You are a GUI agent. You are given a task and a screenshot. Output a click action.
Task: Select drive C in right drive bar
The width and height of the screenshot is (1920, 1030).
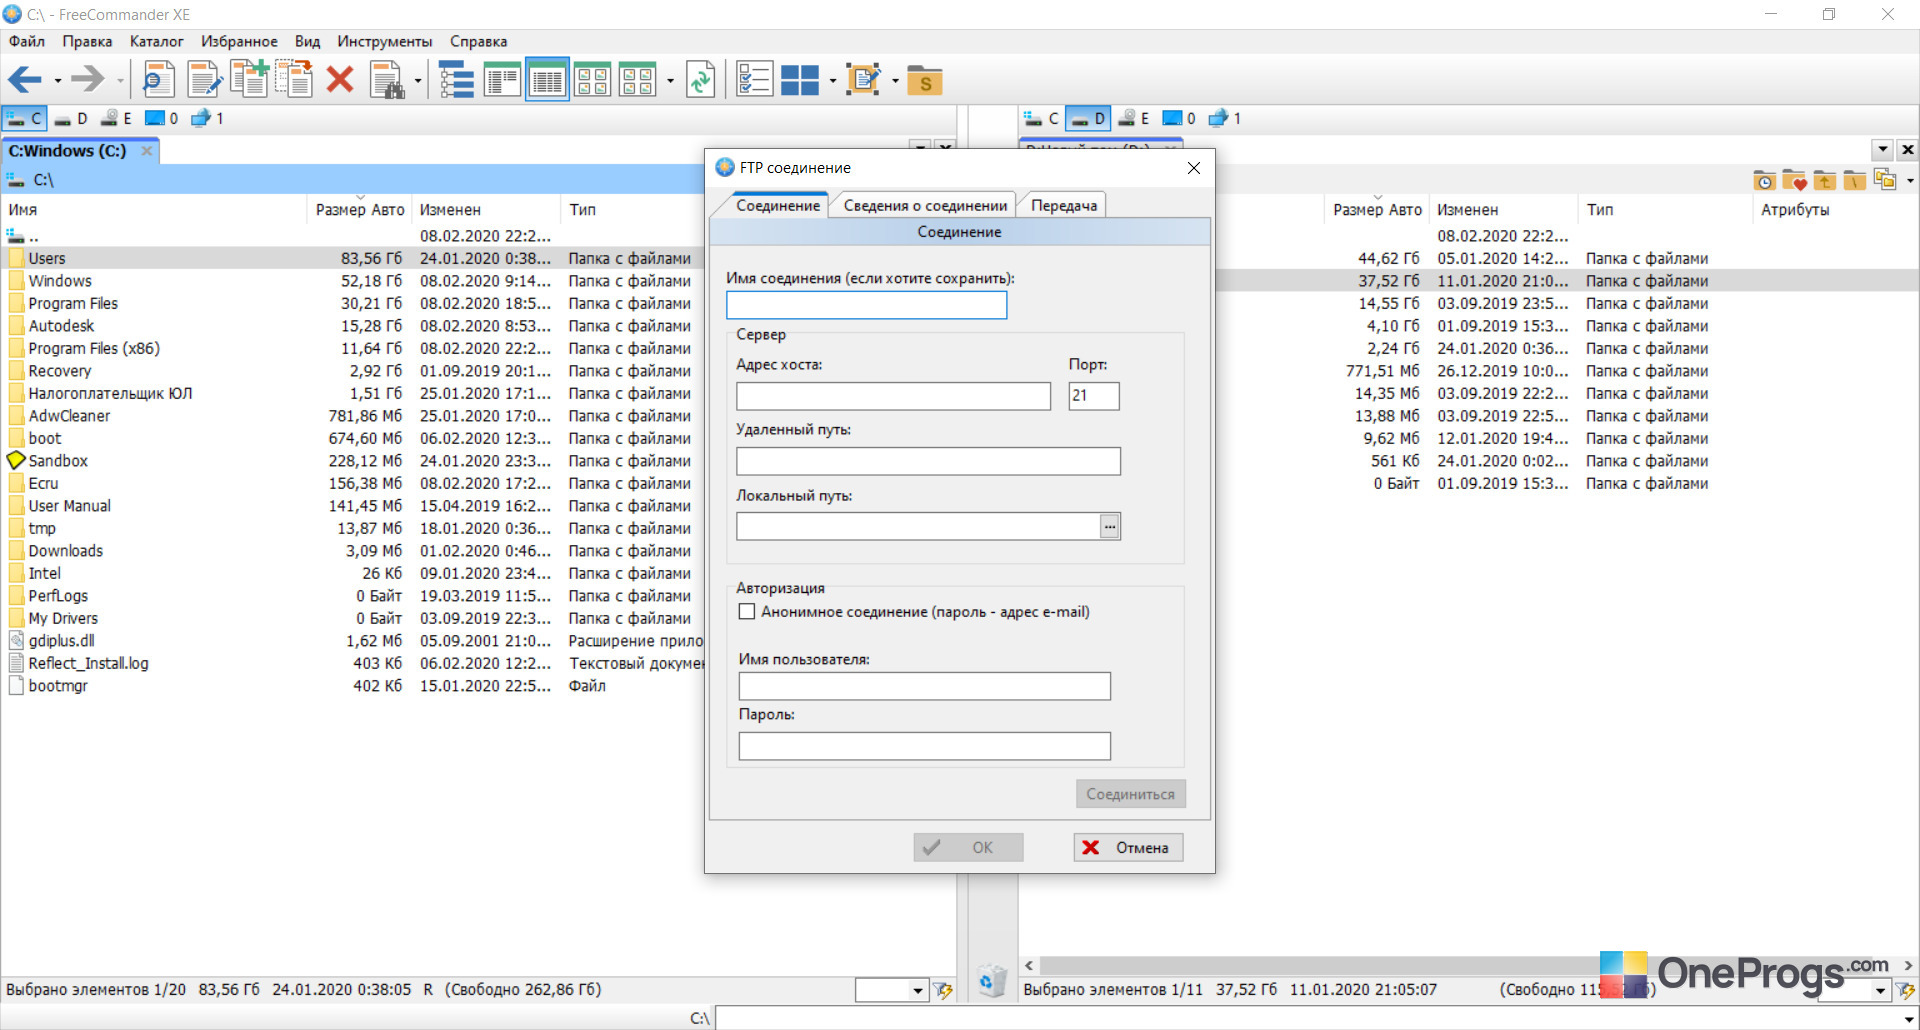pos(1041,118)
